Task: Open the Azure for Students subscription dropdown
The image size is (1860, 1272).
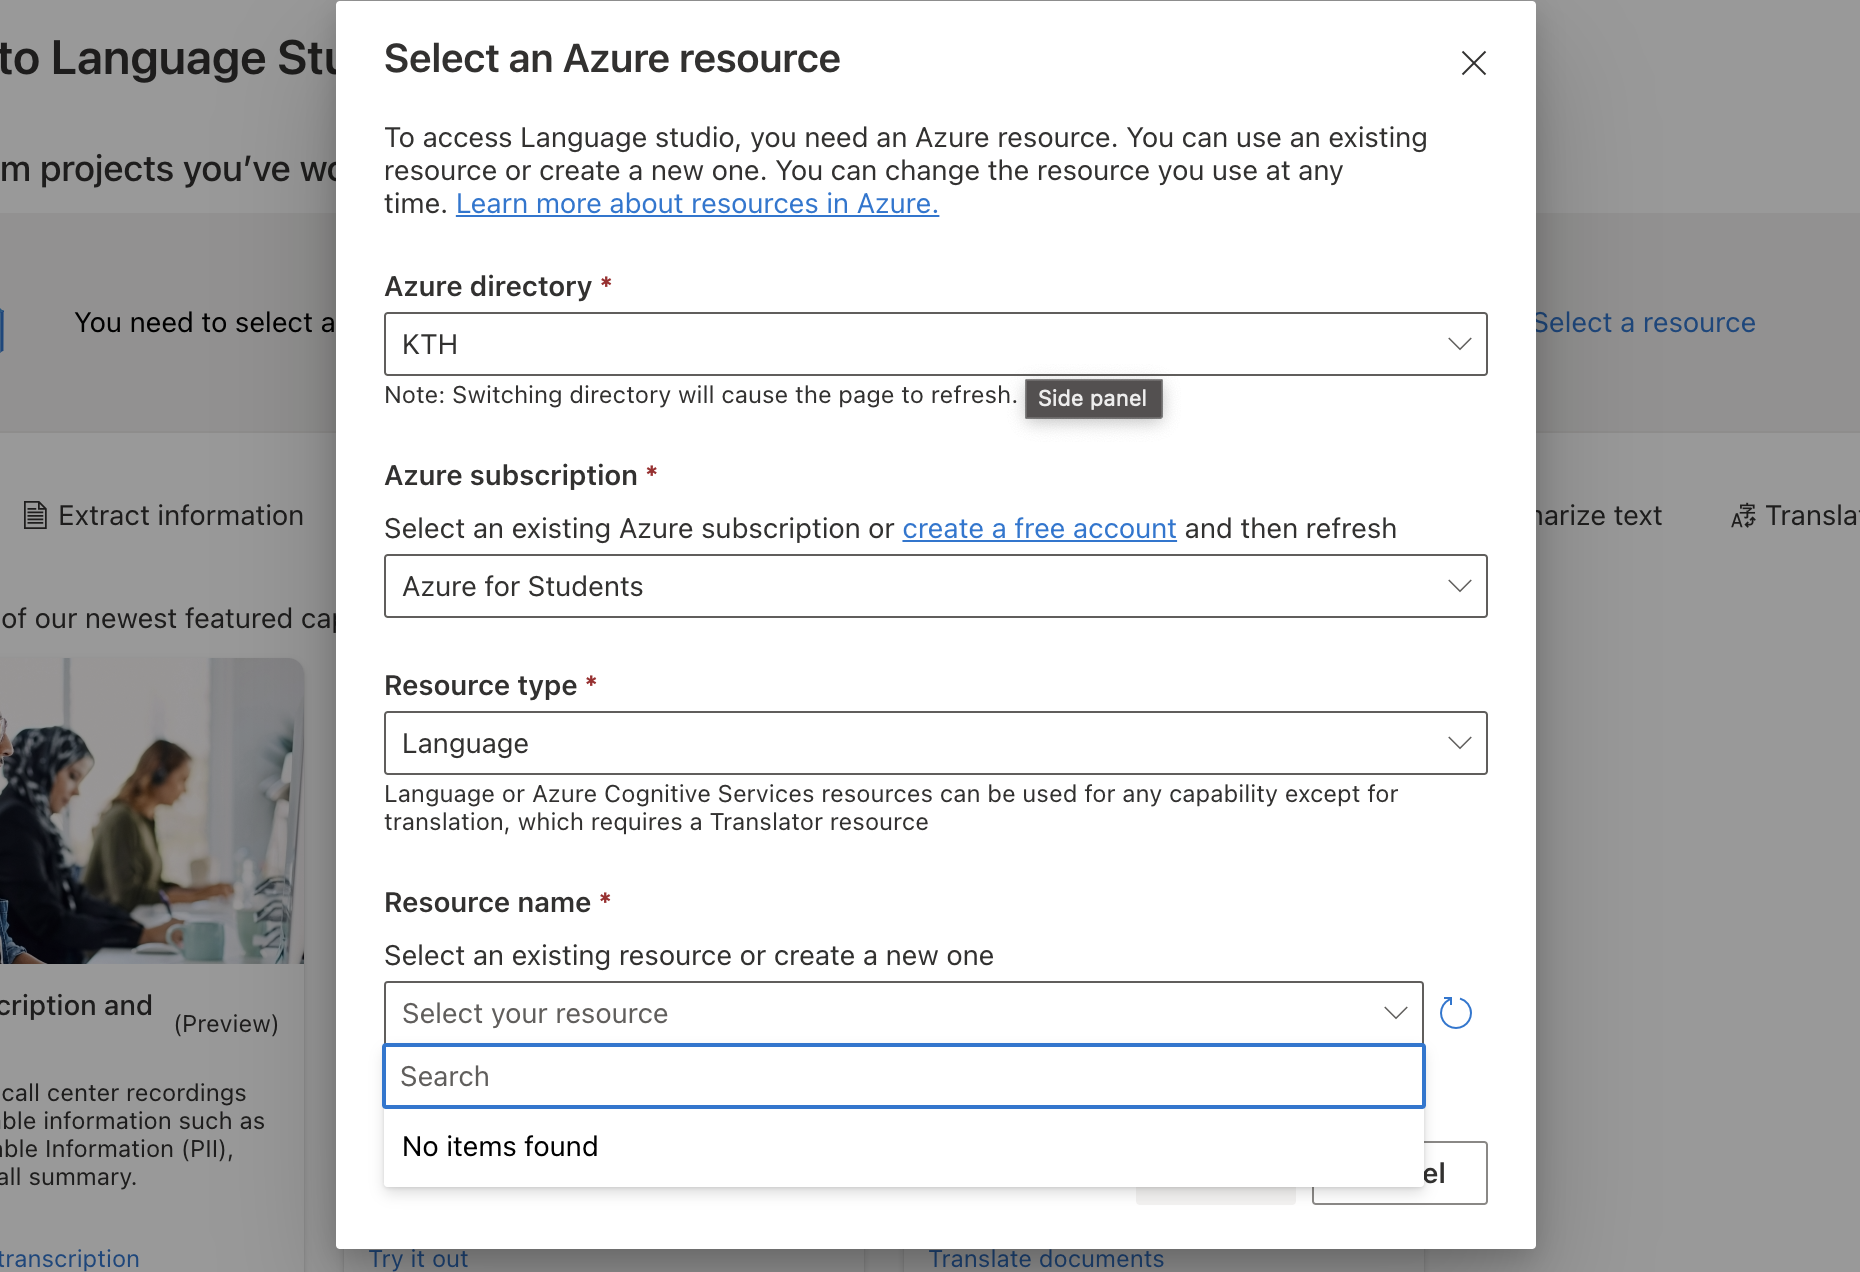Action: click(935, 586)
